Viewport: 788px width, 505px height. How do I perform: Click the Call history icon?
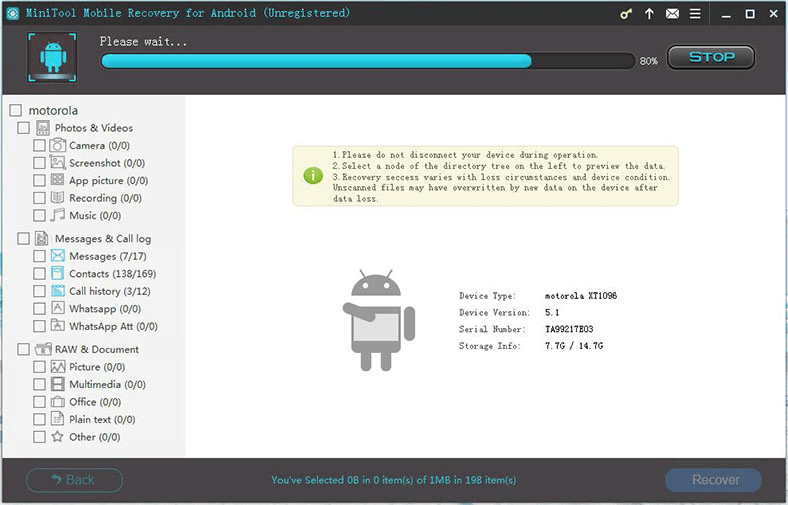pyautogui.click(x=58, y=291)
